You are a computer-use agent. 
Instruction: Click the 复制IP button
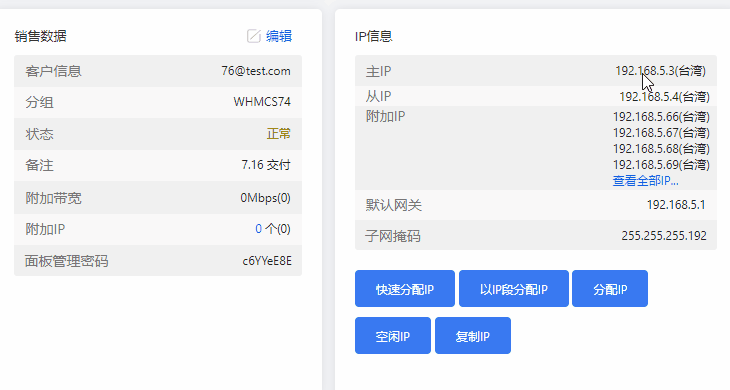point(473,336)
